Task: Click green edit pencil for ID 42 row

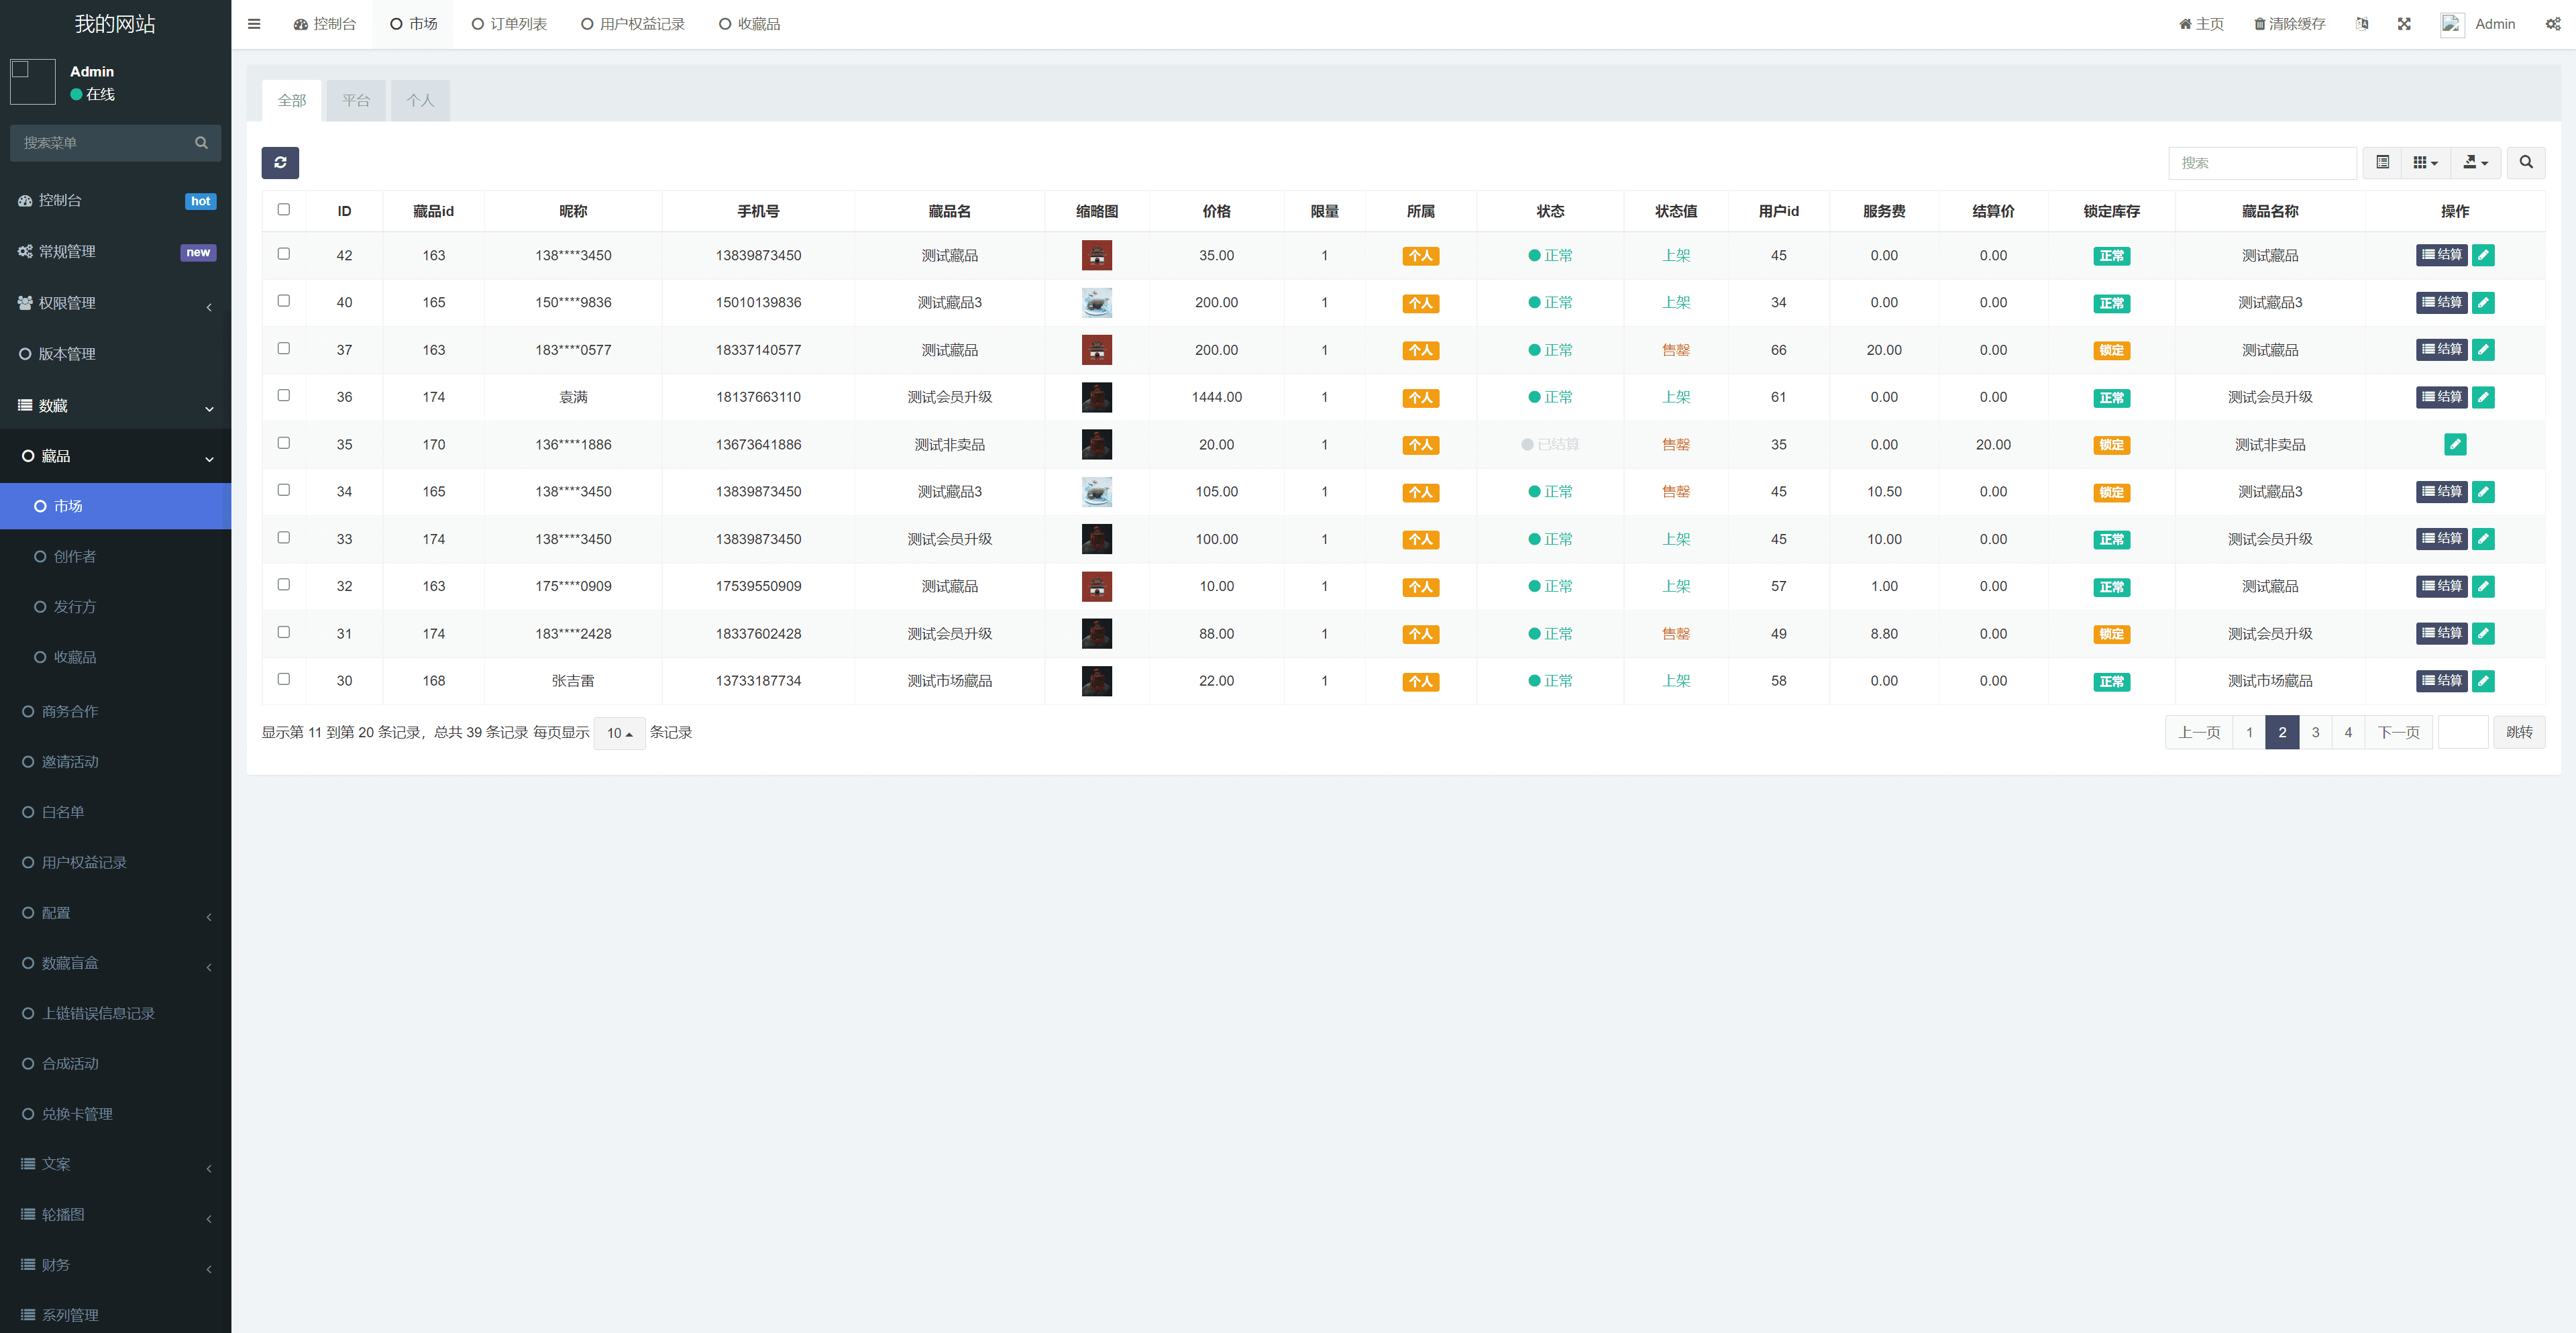Action: [x=2482, y=255]
